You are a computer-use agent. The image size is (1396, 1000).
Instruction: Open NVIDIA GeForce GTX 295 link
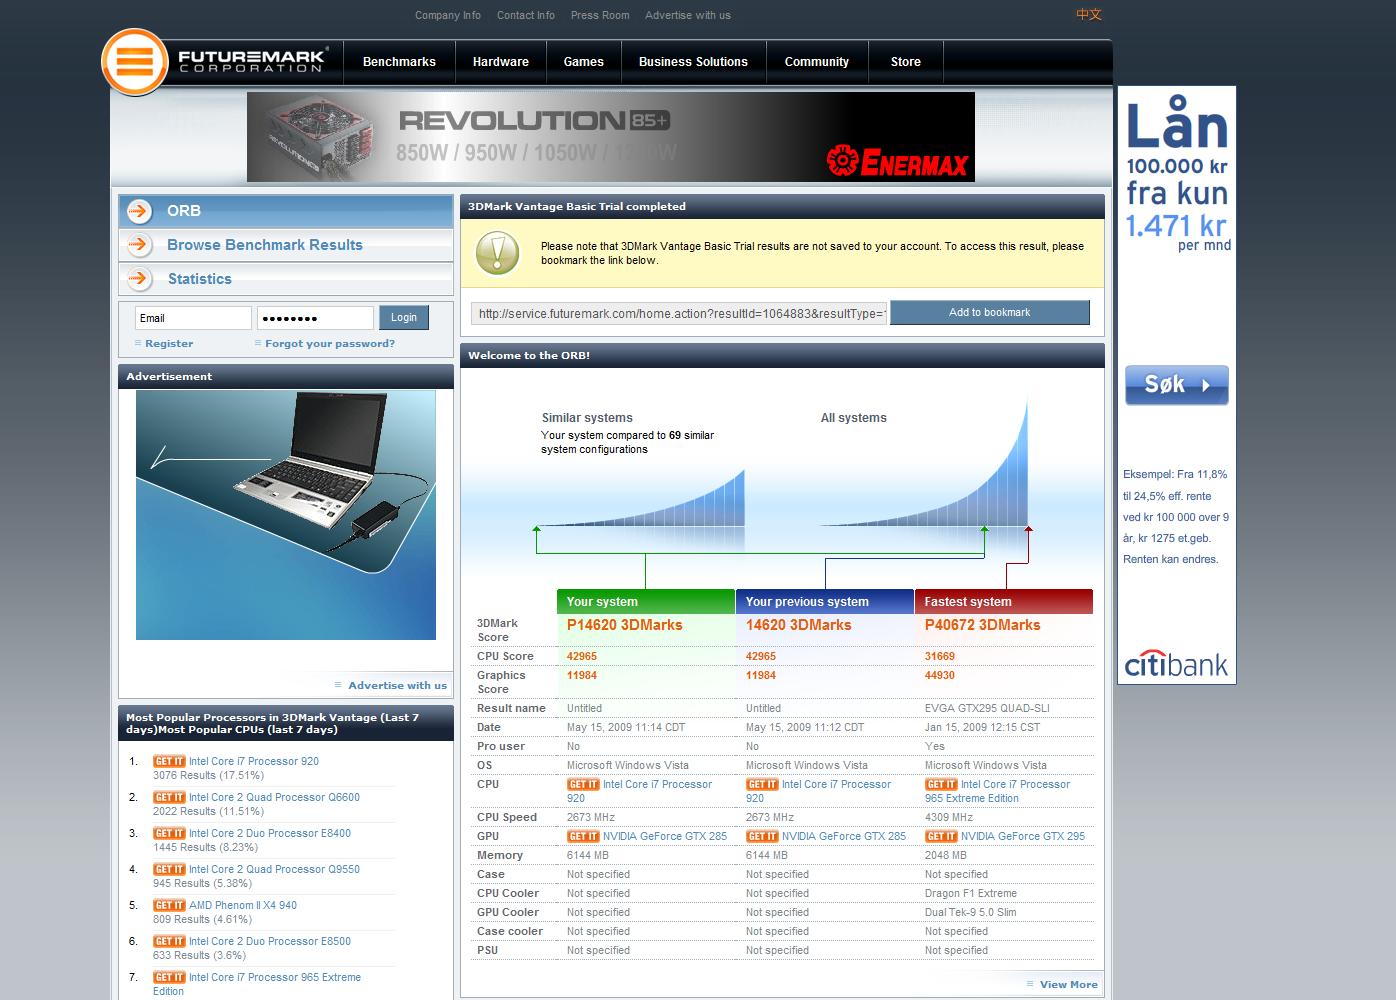click(1023, 836)
